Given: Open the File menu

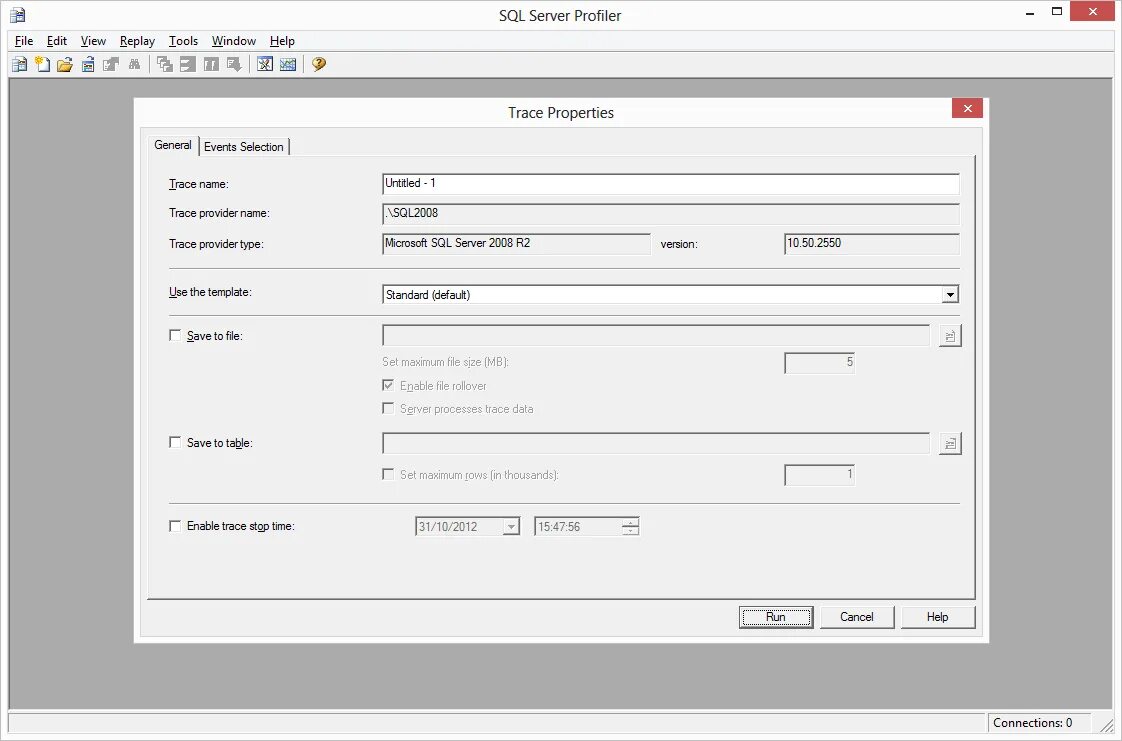Looking at the screenshot, I should [24, 41].
